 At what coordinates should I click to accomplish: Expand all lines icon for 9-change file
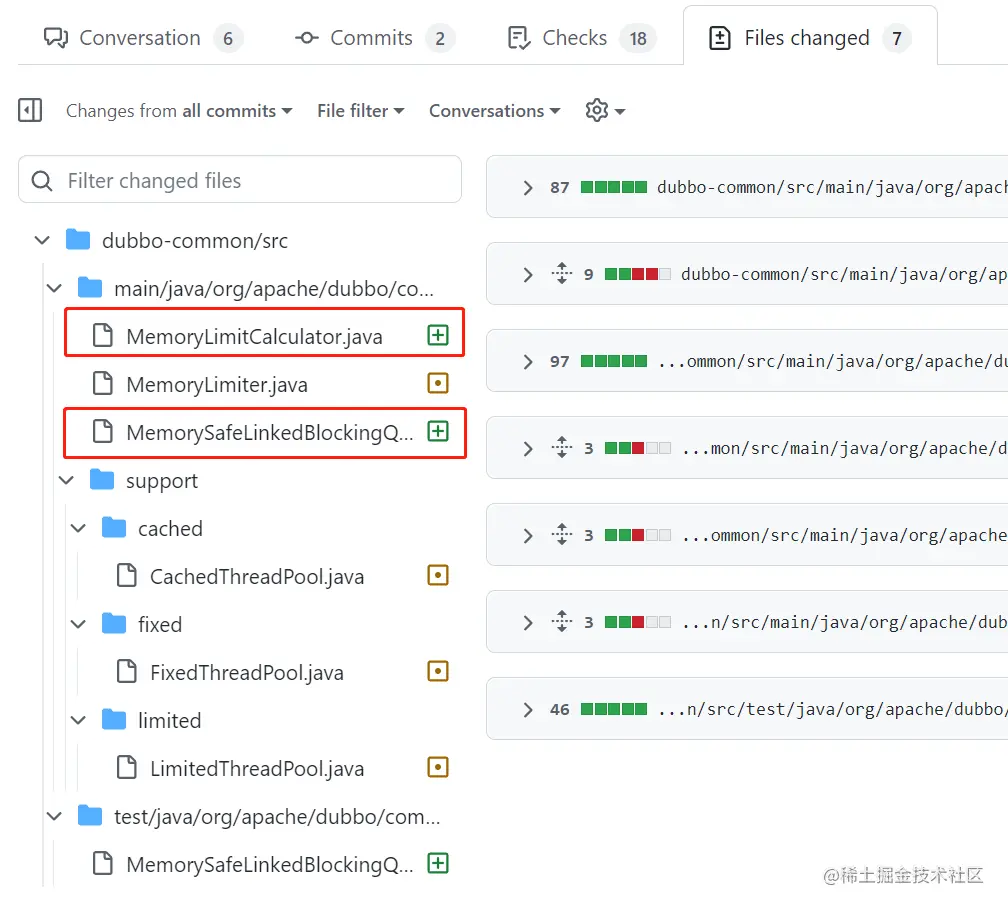(x=562, y=273)
